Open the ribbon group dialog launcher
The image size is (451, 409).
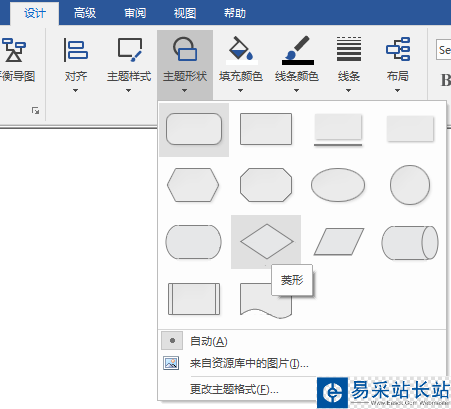[35, 110]
